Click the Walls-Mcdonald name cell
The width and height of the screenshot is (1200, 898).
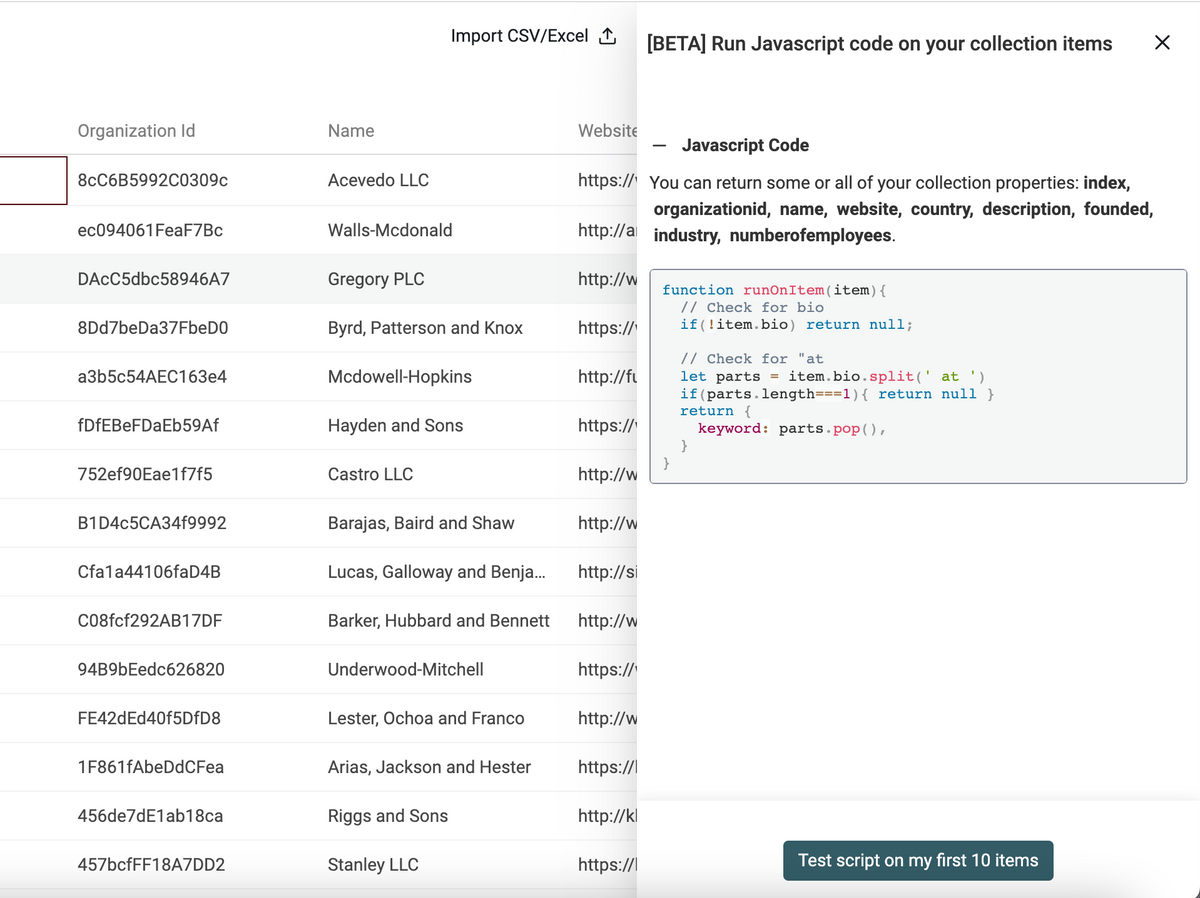tap(390, 230)
